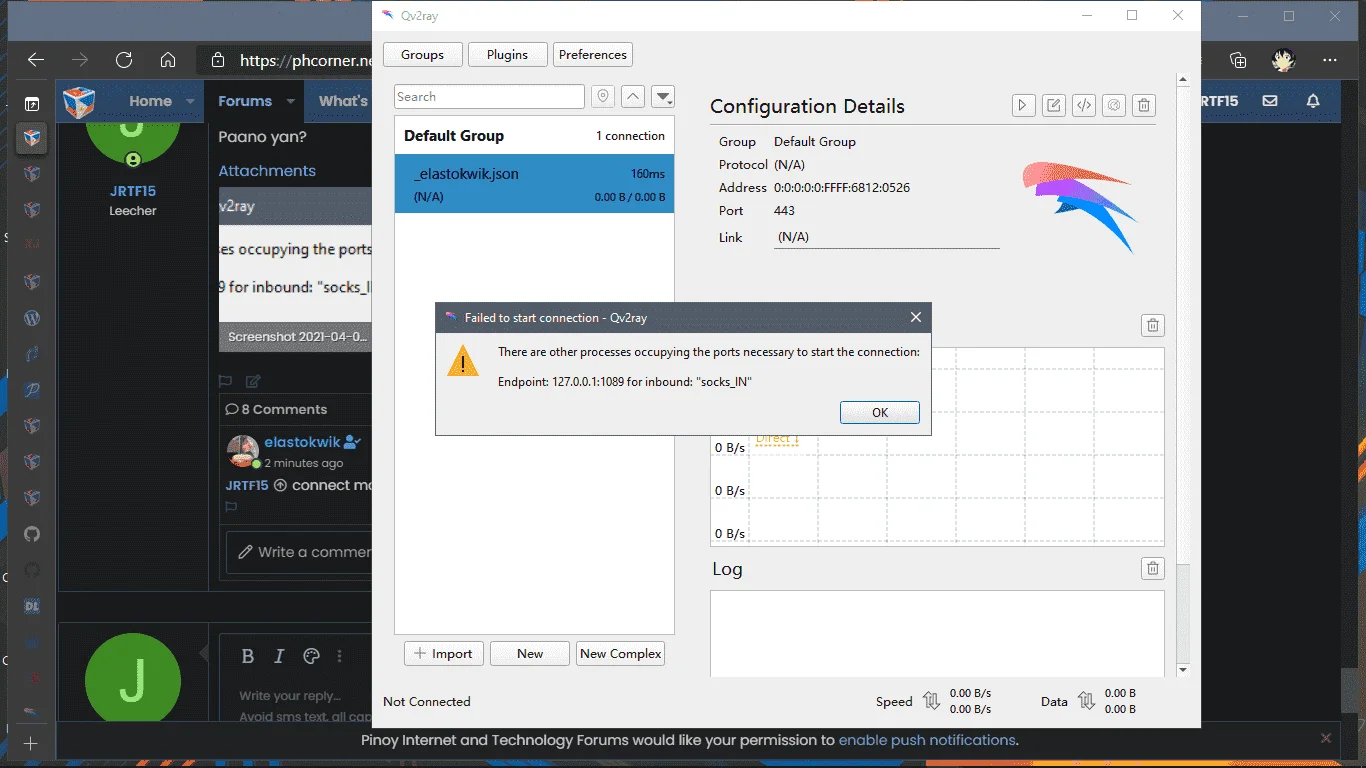
Task: Click the browser home icon
Action: 168,60
